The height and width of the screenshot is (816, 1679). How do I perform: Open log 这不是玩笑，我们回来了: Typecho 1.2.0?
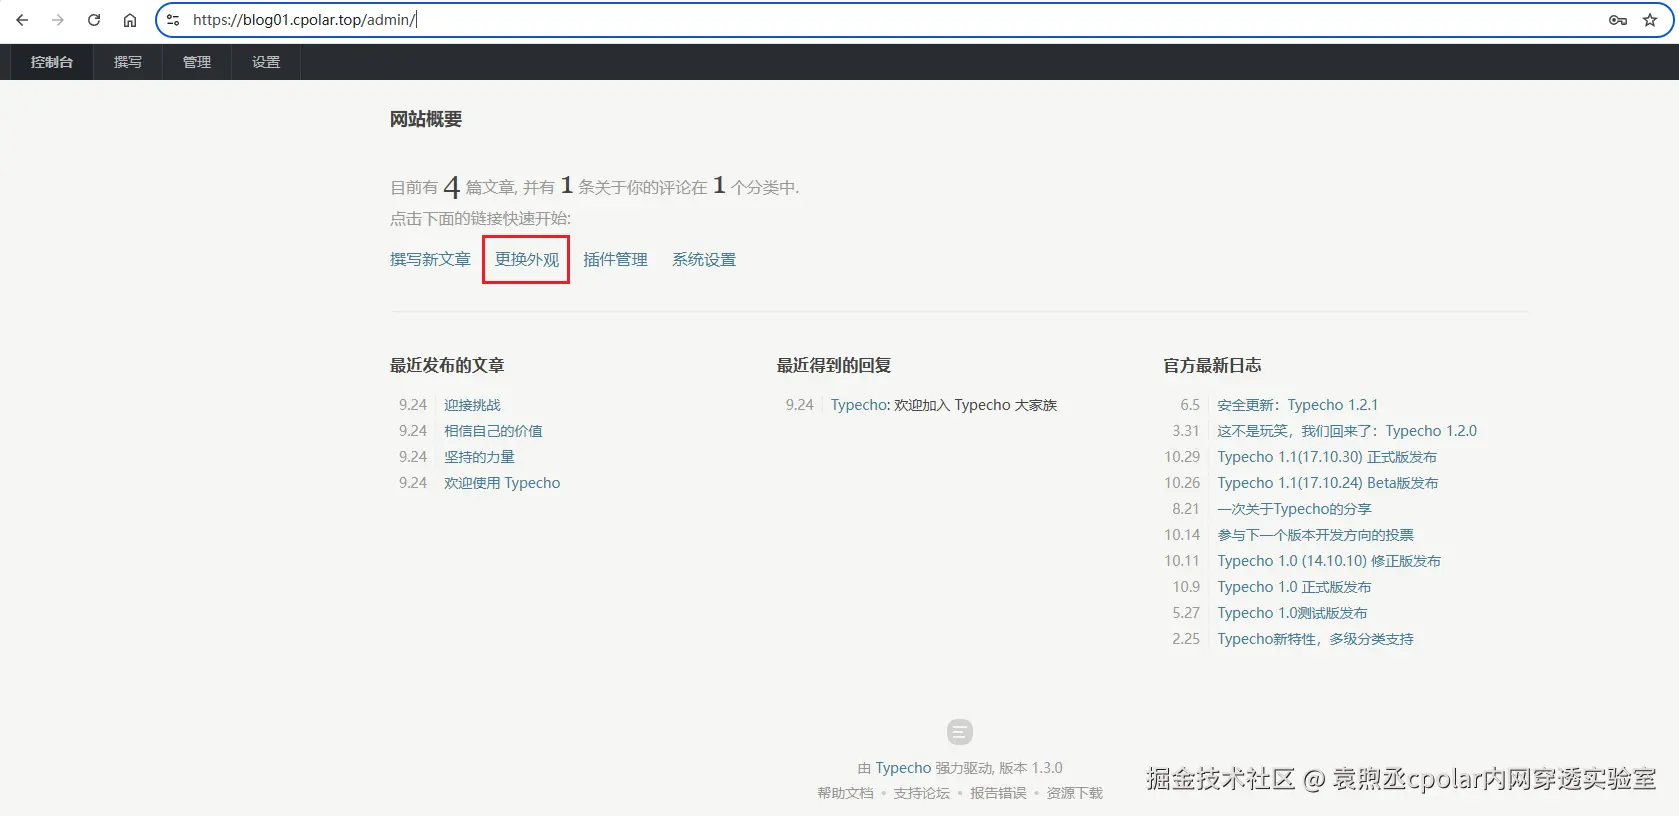1347,431
